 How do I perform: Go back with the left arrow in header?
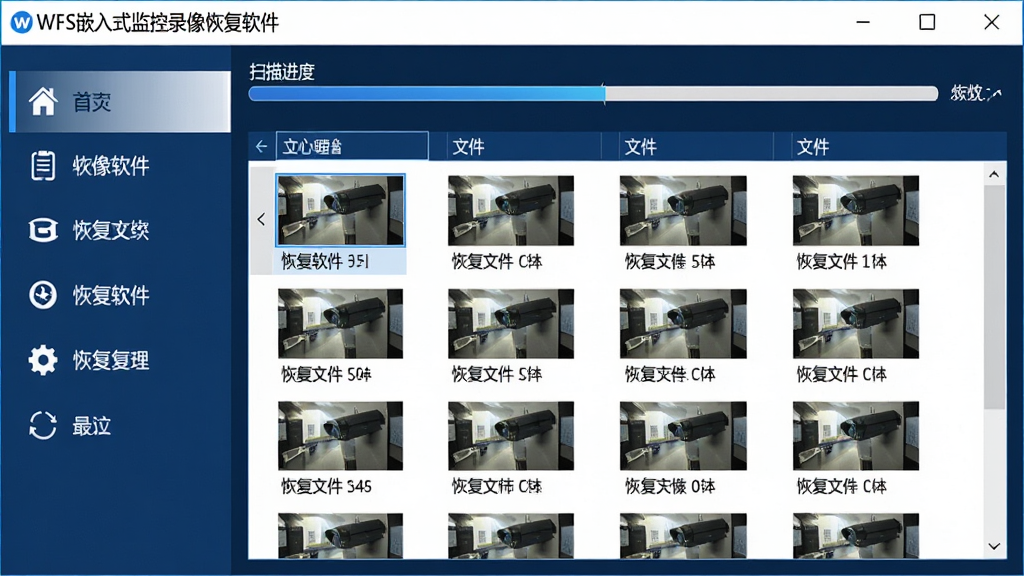[261, 146]
